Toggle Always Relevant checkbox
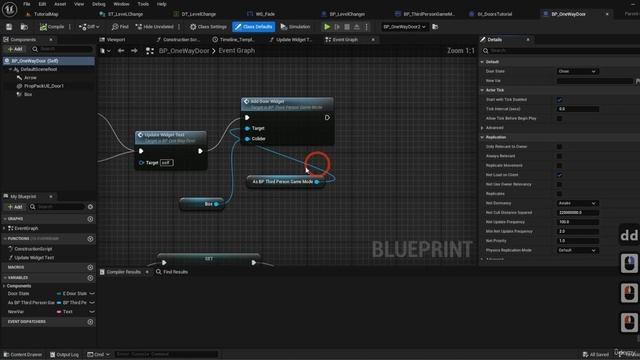The image size is (640, 360). pyautogui.click(x=559, y=156)
